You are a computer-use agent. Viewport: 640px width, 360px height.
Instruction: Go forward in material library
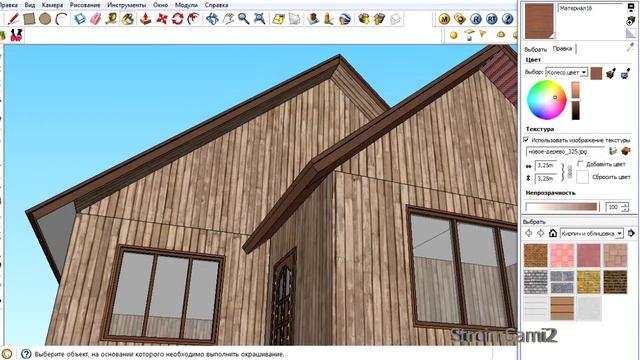coord(540,233)
